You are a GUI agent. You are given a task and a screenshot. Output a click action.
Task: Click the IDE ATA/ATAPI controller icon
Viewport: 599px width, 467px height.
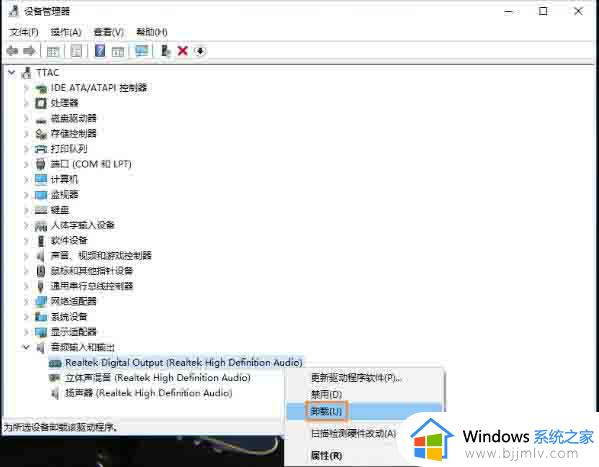pos(40,88)
